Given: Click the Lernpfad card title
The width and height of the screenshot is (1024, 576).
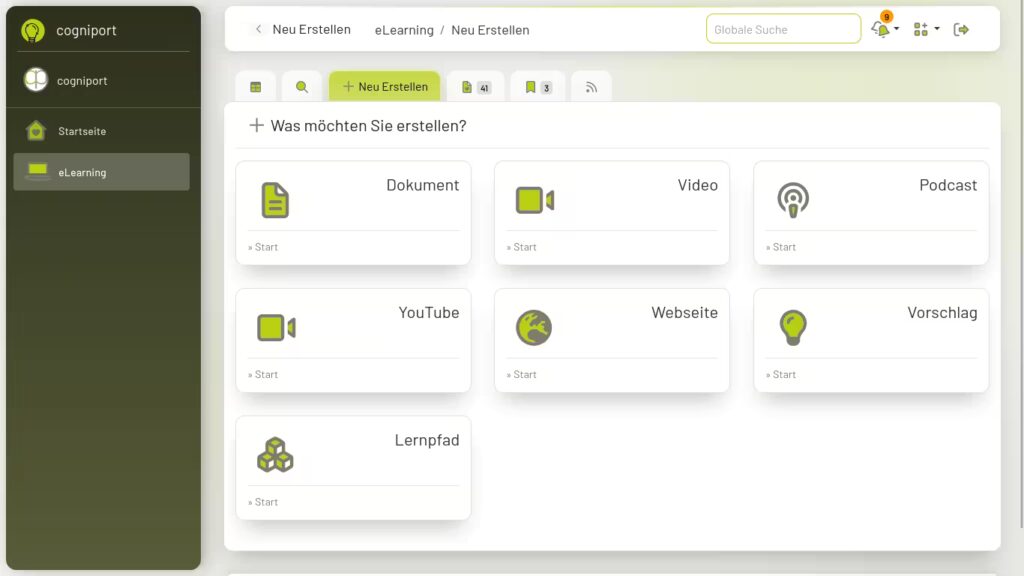Looking at the screenshot, I should coord(426,440).
